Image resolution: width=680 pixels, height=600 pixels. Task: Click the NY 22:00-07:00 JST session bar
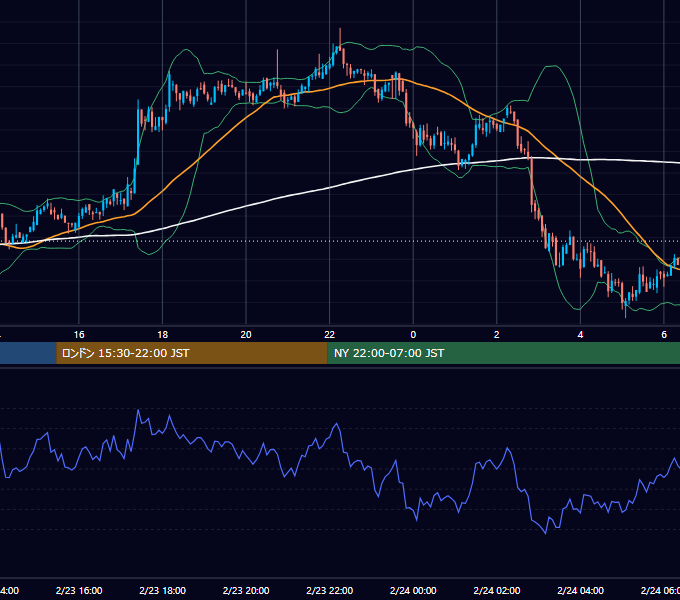pyautogui.click(x=503, y=353)
